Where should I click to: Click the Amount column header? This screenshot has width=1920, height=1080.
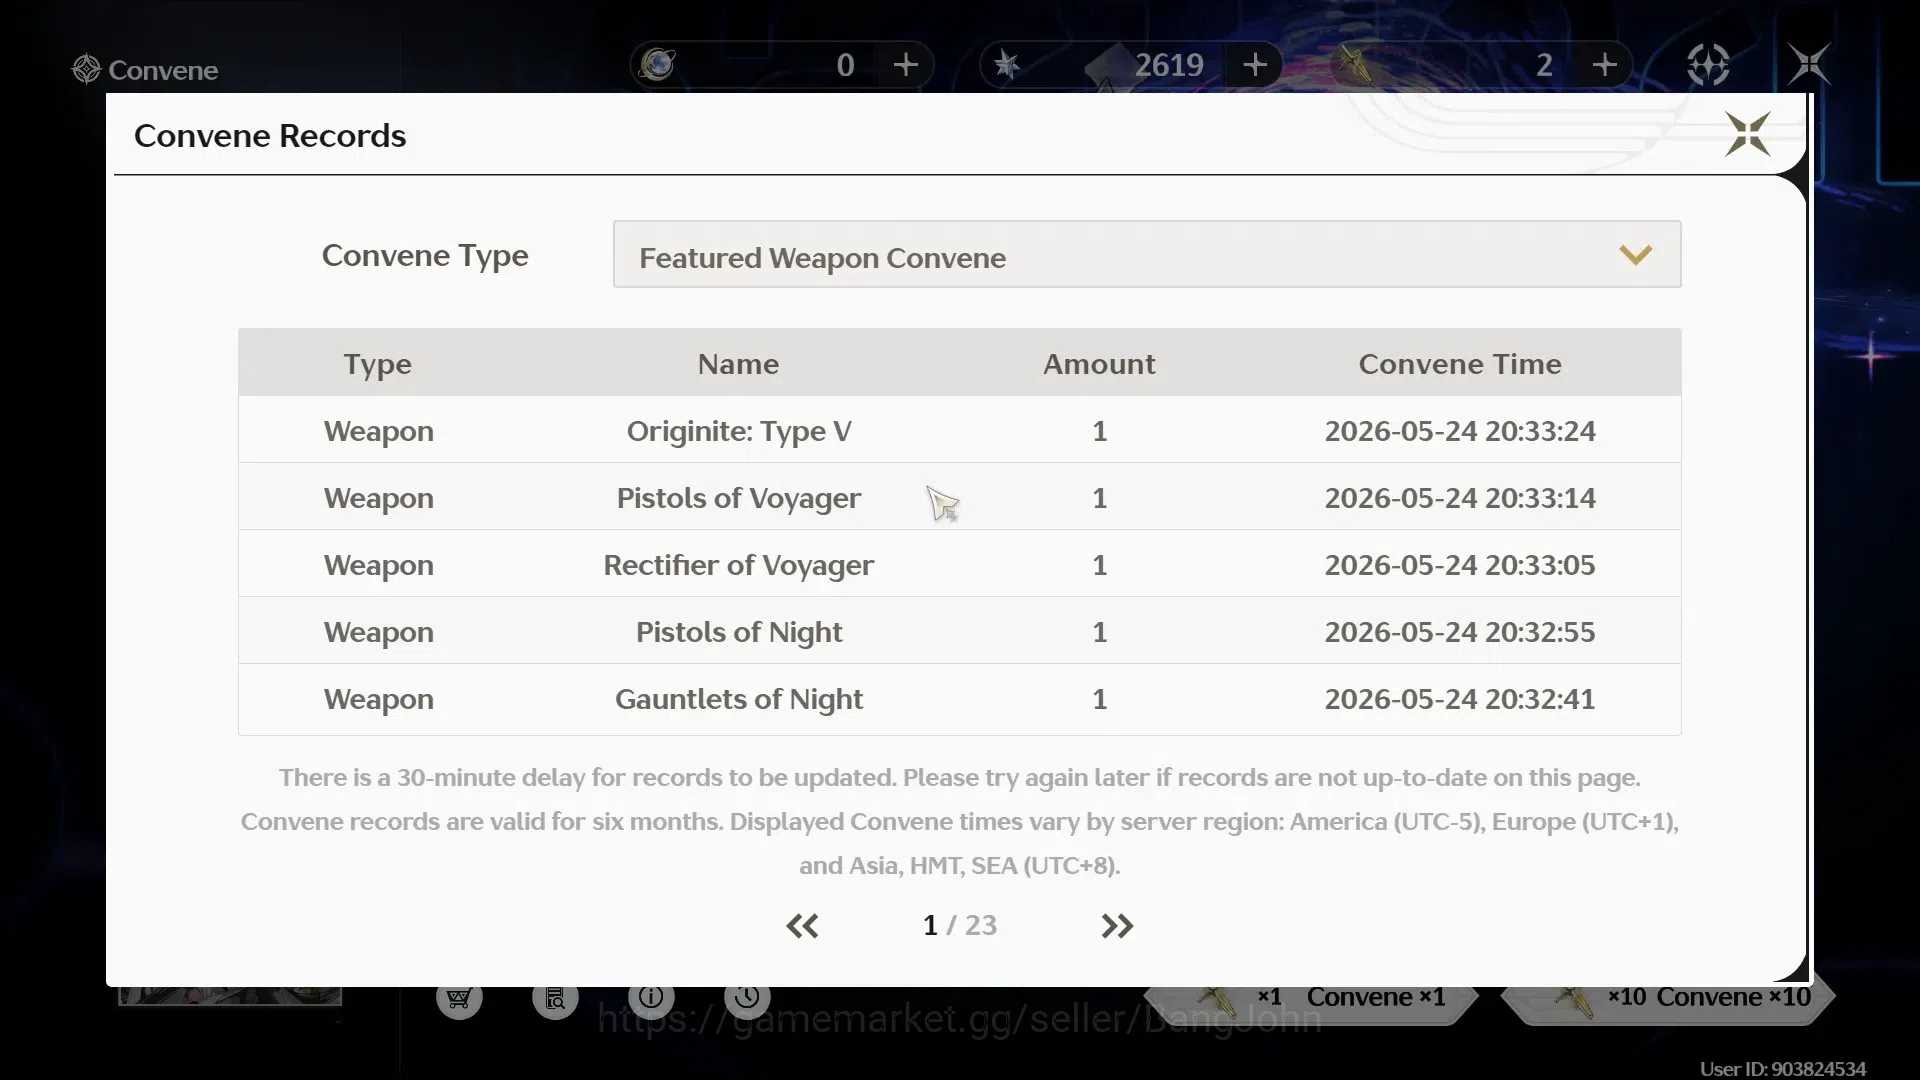1099,364
